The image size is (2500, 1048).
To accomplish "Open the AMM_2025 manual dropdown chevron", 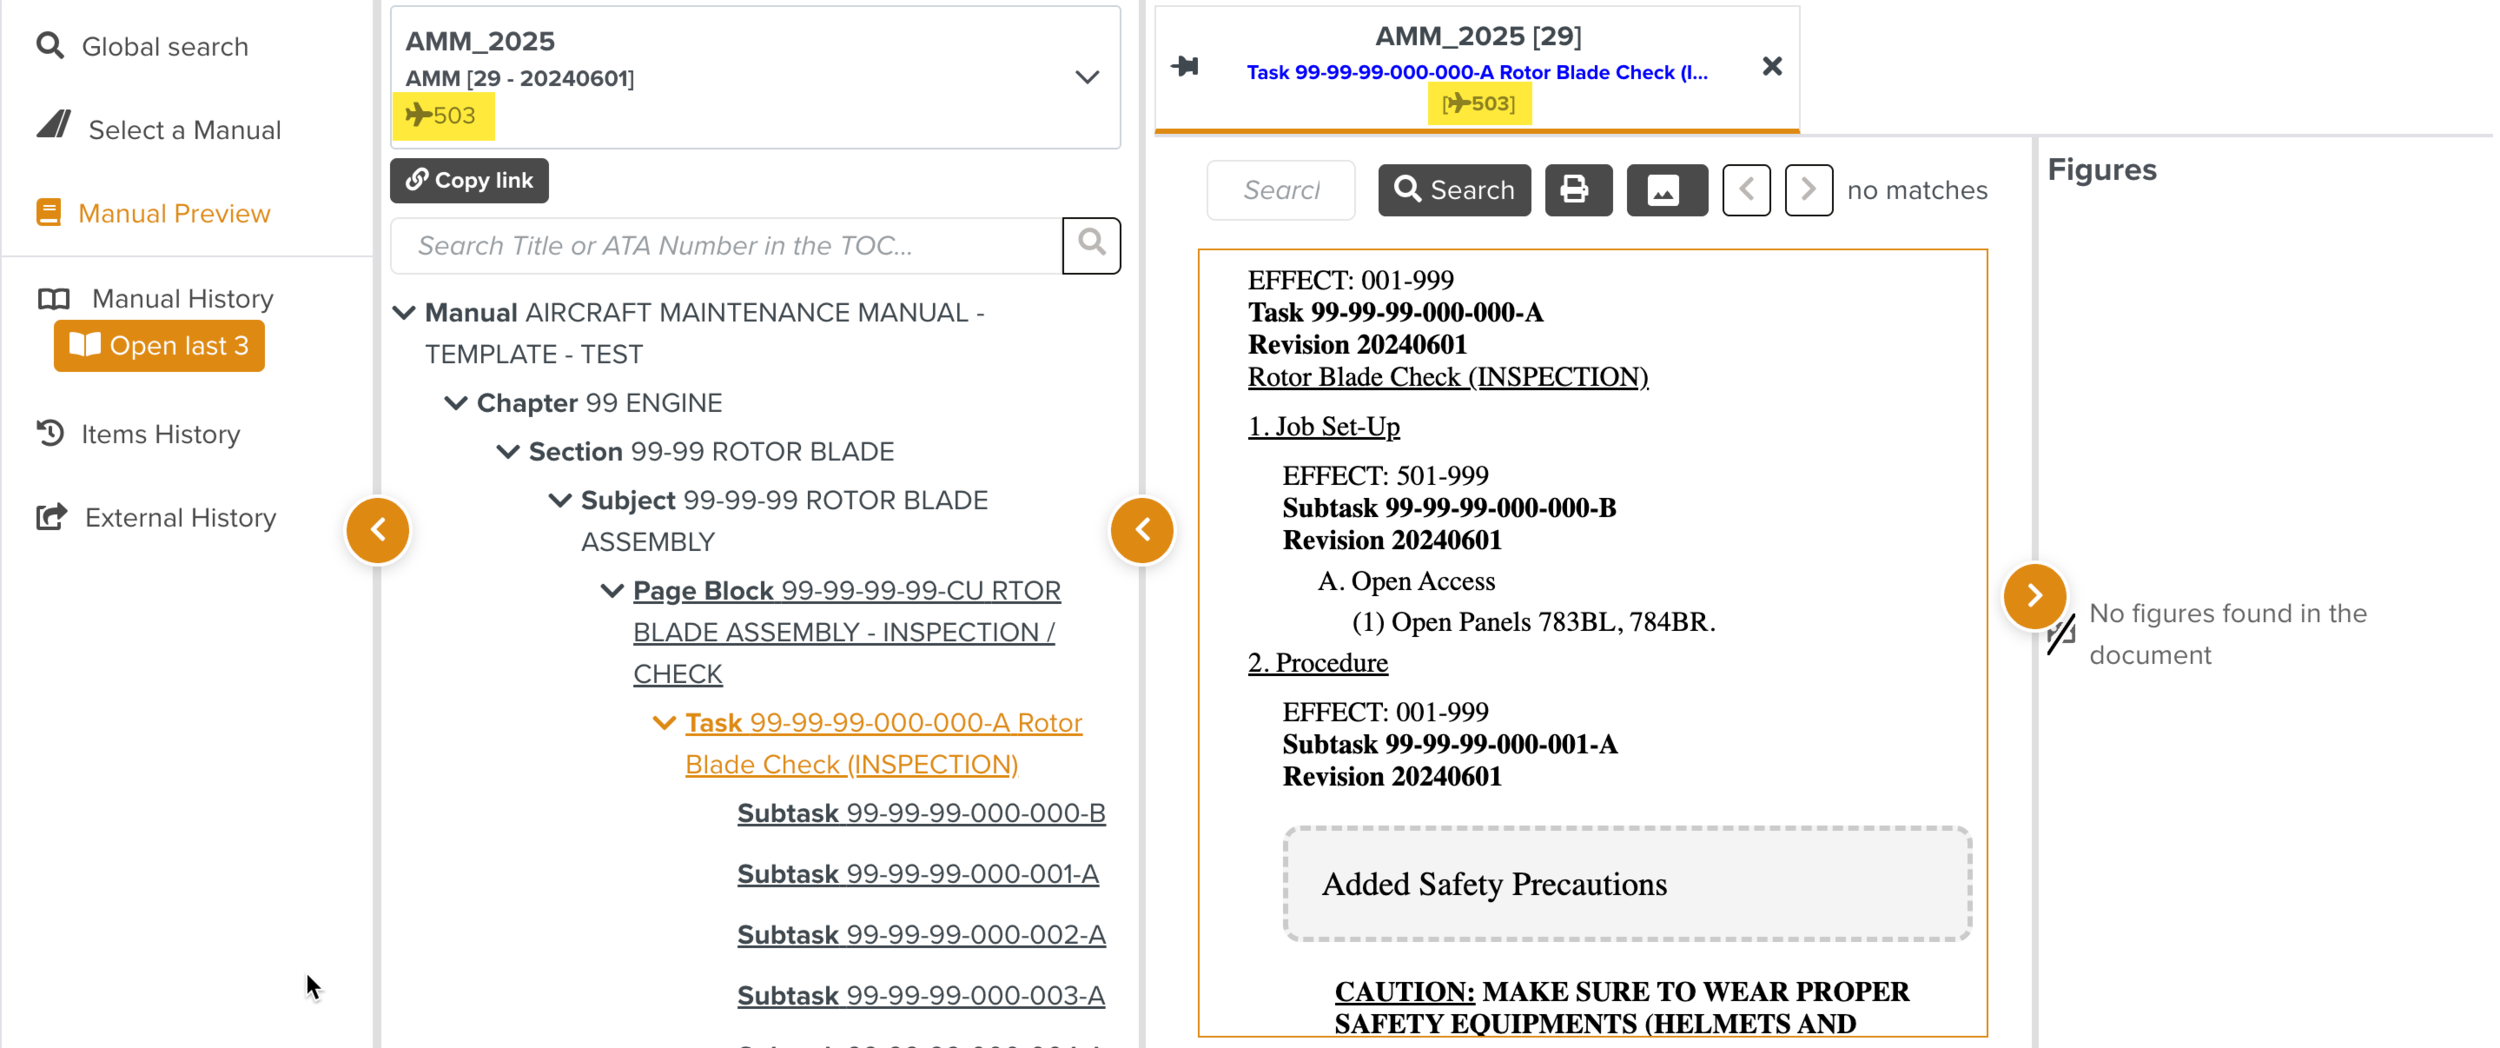I will 1087,77.
